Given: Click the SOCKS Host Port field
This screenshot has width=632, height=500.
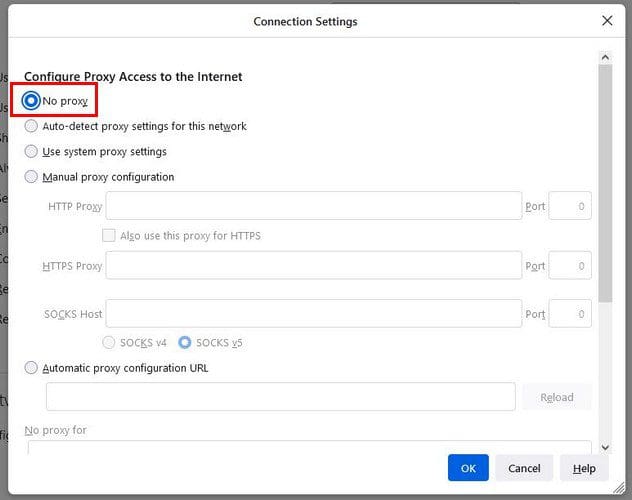Looking at the screenshot, I should (x=570, y=313).
